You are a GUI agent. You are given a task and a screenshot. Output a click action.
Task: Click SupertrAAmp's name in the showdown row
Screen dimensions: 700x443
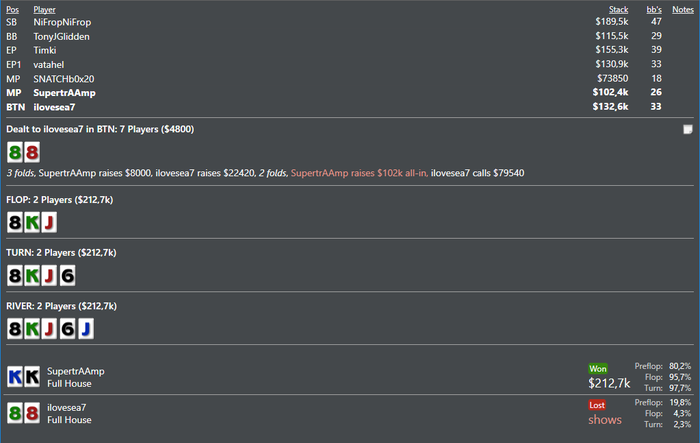point(75,371)
